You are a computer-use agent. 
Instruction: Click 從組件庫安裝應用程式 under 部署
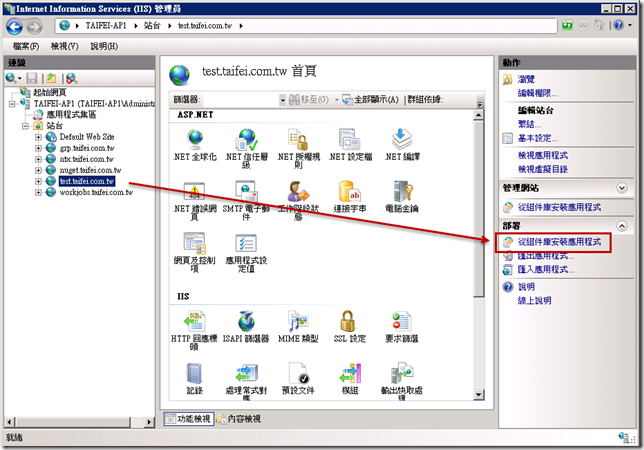(x=559, y=242)
